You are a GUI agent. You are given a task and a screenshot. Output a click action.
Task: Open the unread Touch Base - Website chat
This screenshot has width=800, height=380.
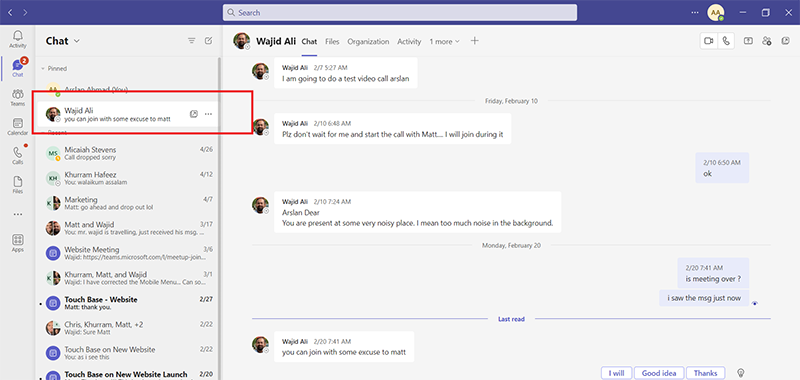(127, 303)
